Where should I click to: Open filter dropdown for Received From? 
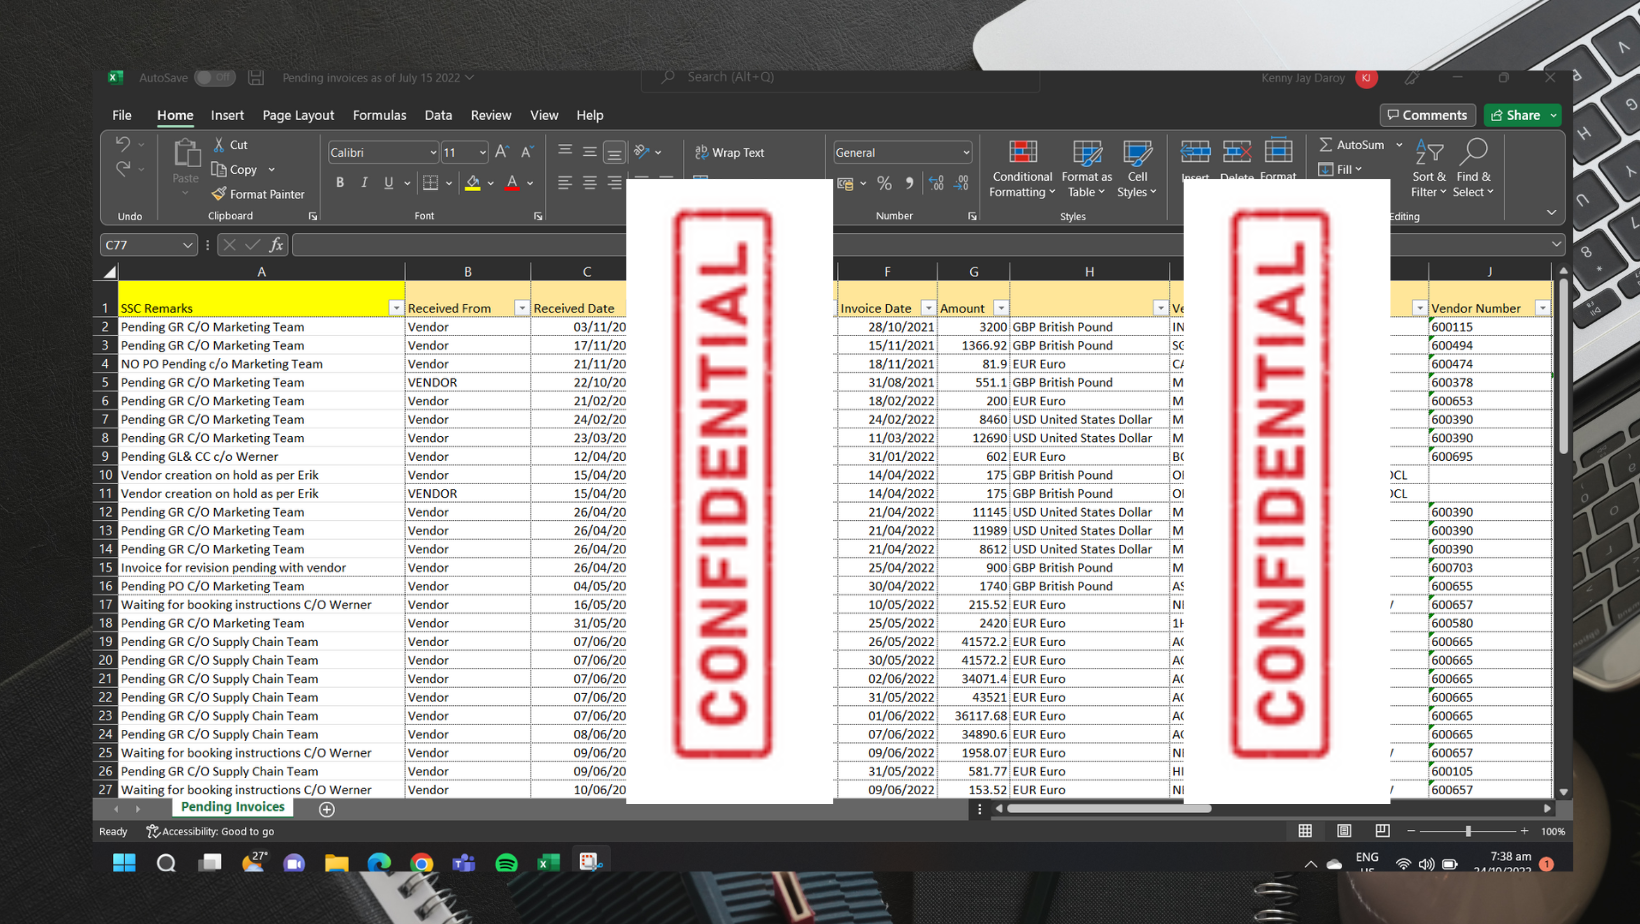[x=521, y=308]
